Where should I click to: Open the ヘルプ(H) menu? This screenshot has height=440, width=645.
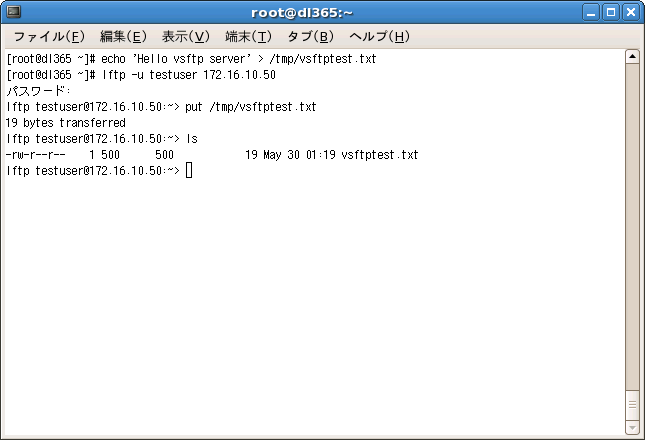[379, 36]
